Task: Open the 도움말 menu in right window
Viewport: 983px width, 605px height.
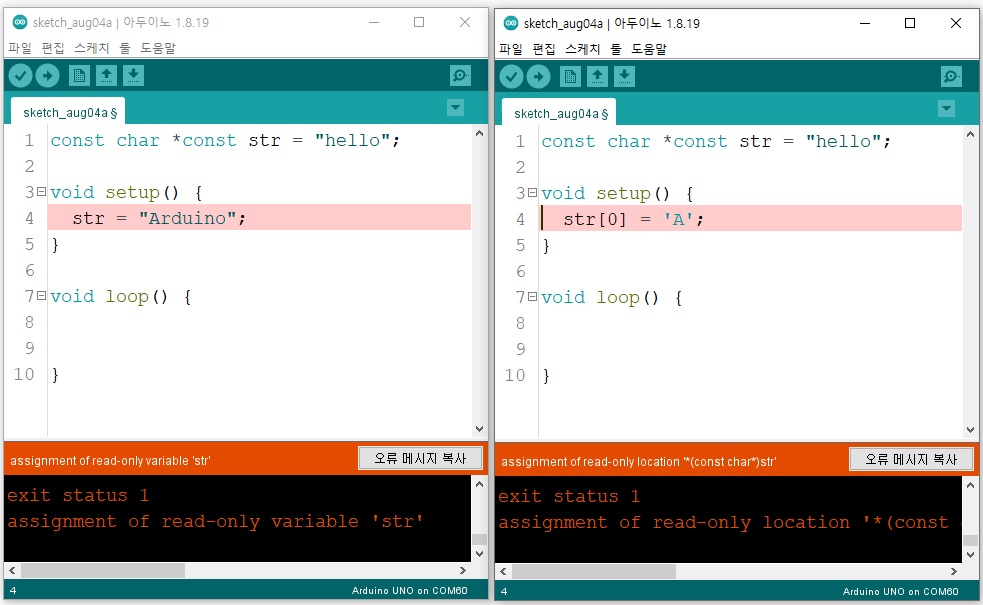Action: pos(648,49)
